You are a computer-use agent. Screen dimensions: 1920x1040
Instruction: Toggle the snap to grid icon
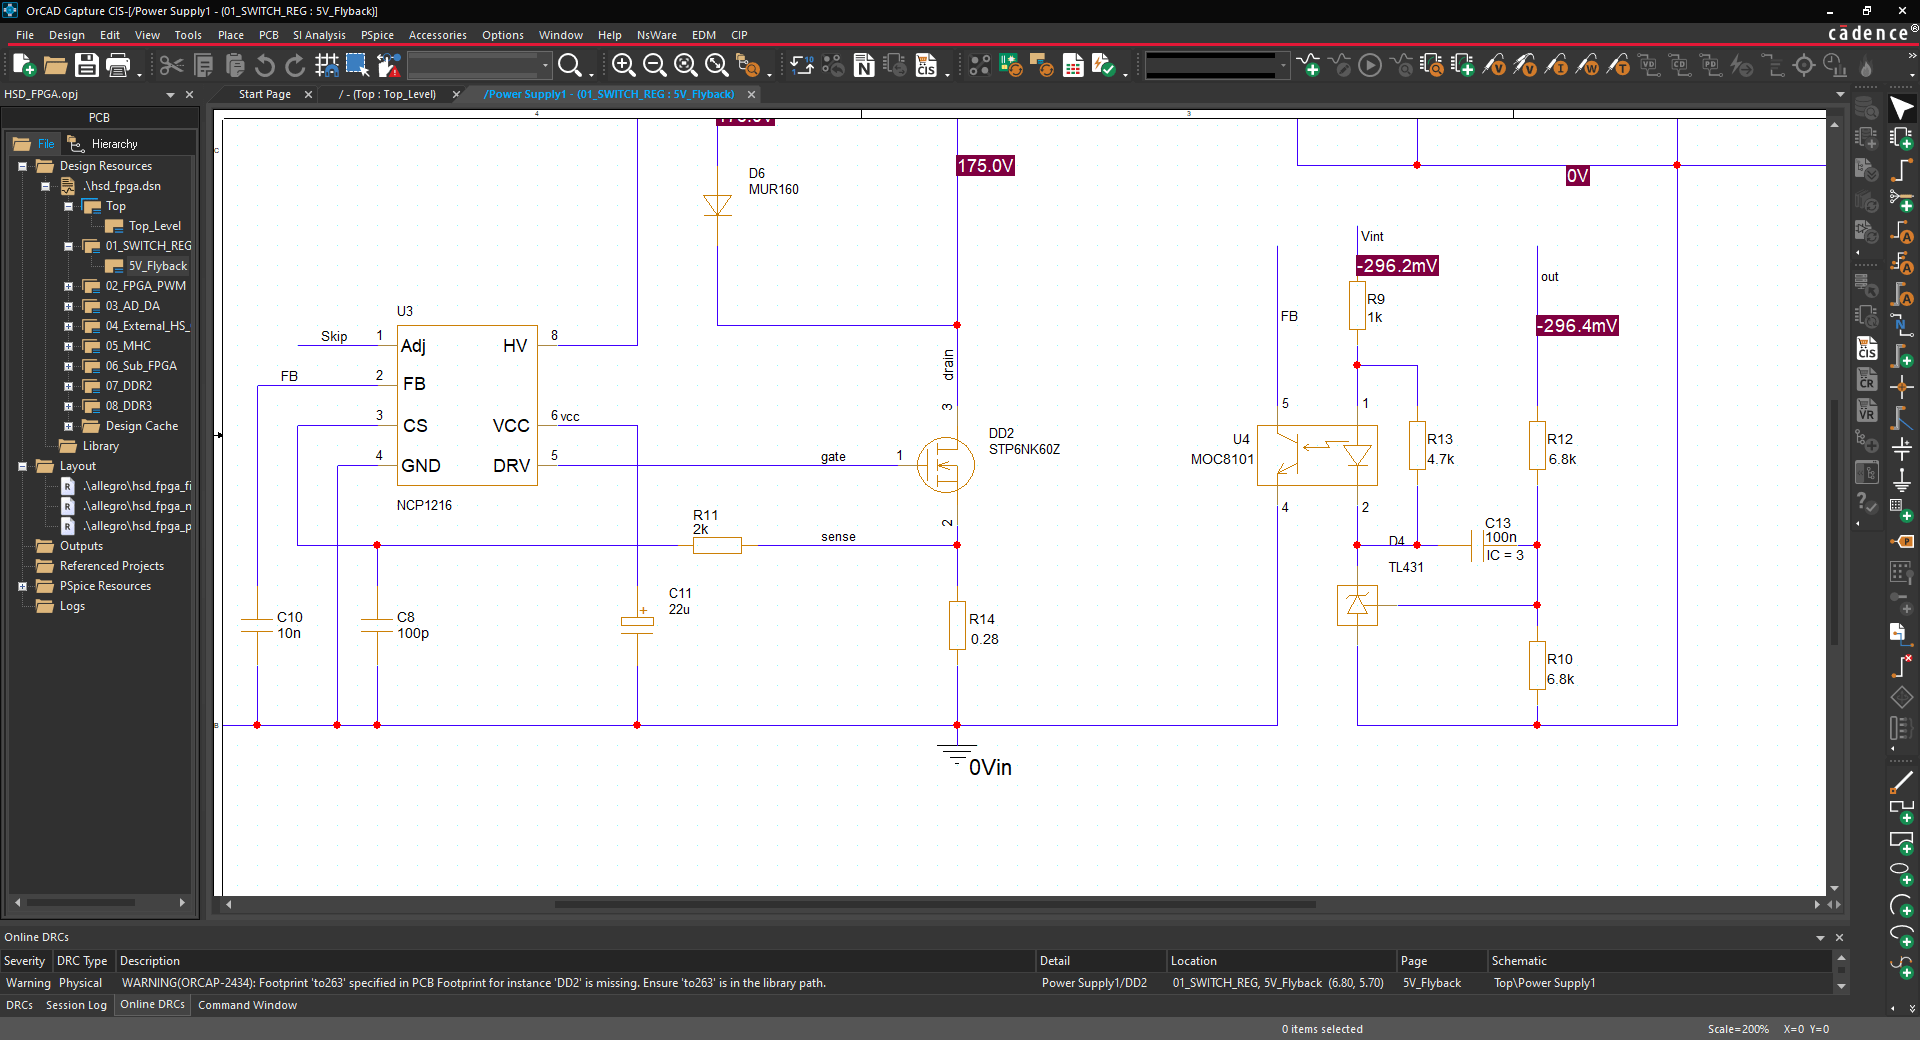[x=326, y=66]
